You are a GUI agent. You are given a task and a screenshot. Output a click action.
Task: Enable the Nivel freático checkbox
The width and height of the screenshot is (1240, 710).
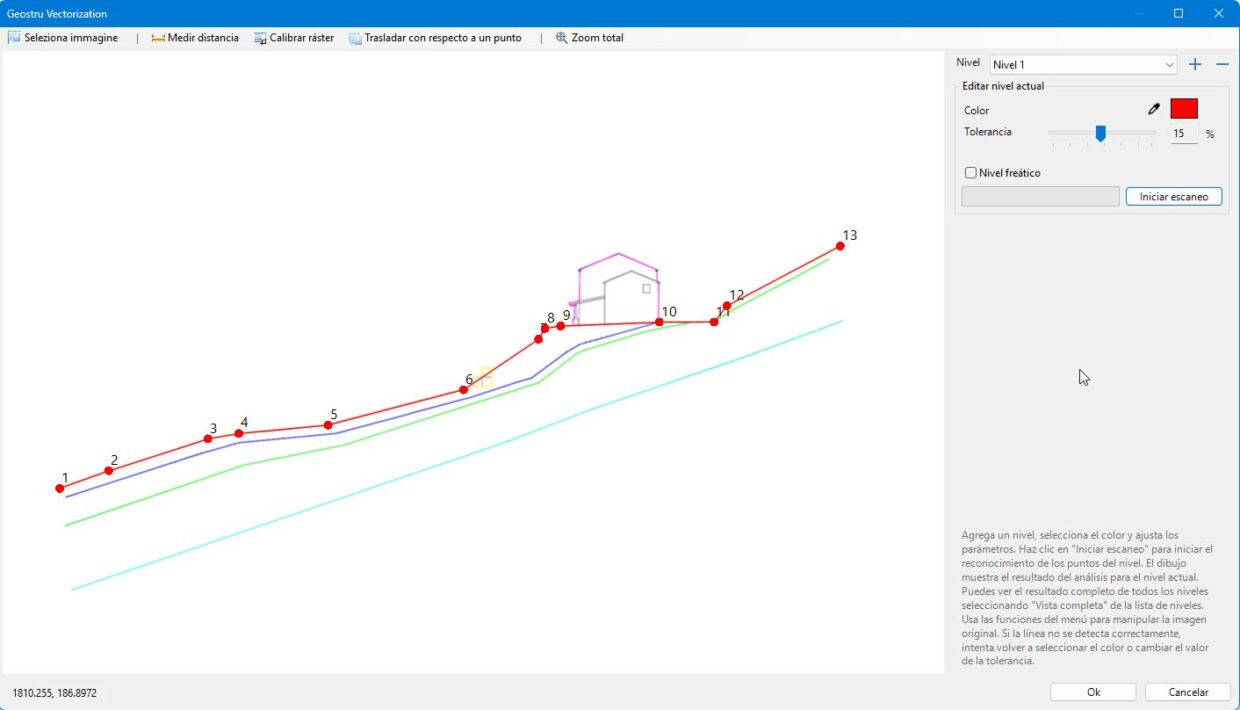970,172
